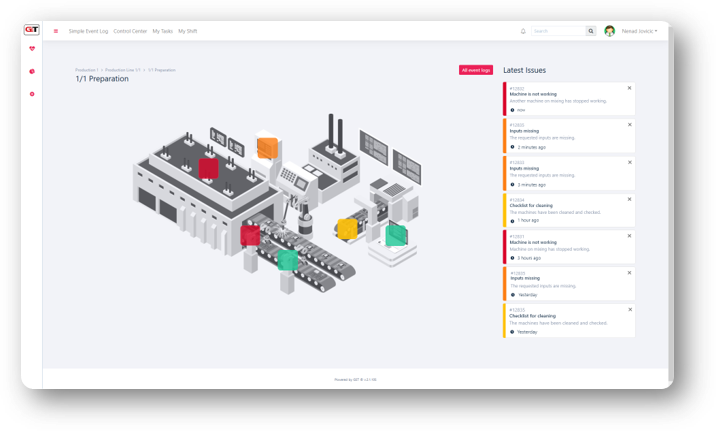Image resolution: width=716 pixels, height=431 pixels.
Task: Open the Simple Event Log menu
Action: (89, 31)
